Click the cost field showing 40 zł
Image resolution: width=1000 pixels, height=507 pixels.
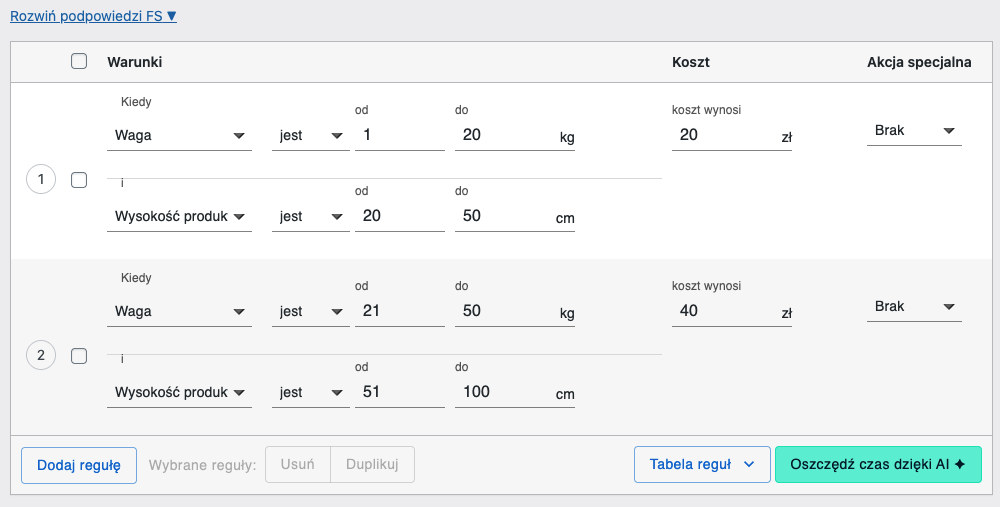tap(722, 311)
